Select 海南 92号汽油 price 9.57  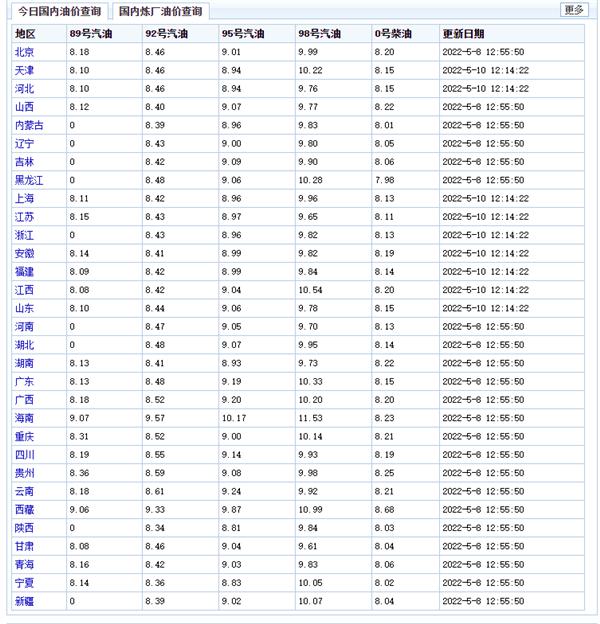[155, 418]
